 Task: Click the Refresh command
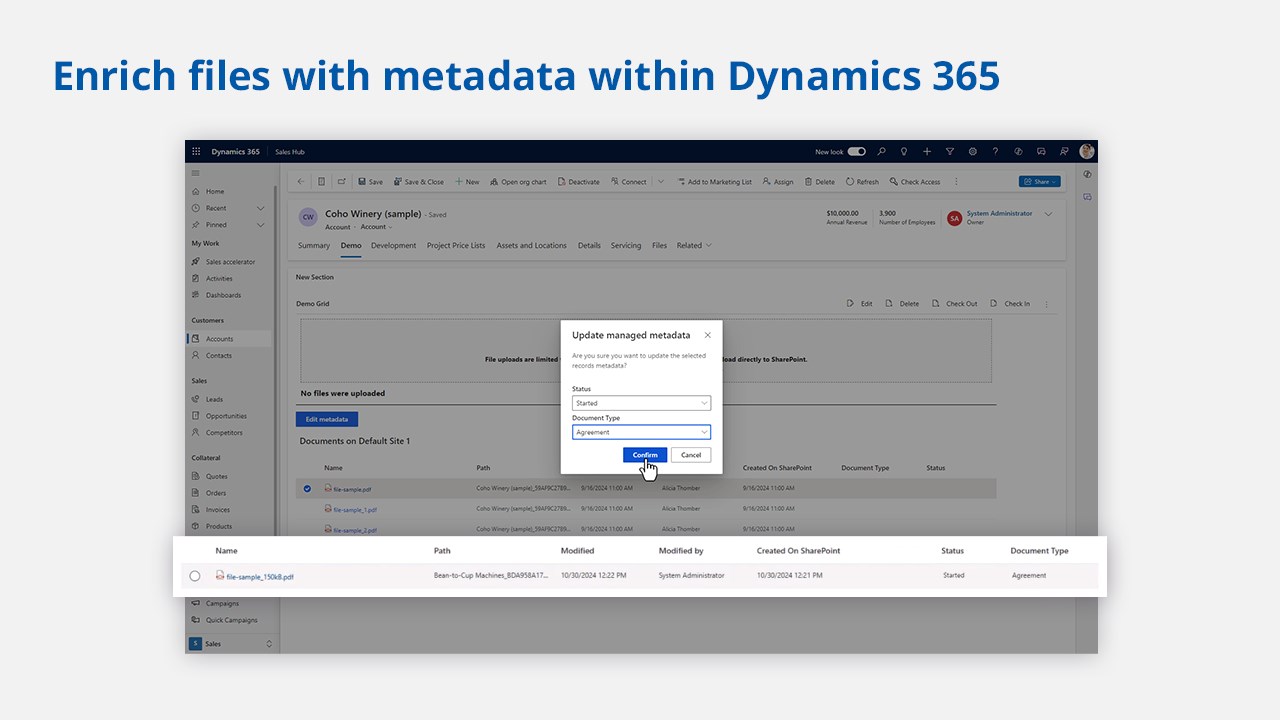pos(862,182)
